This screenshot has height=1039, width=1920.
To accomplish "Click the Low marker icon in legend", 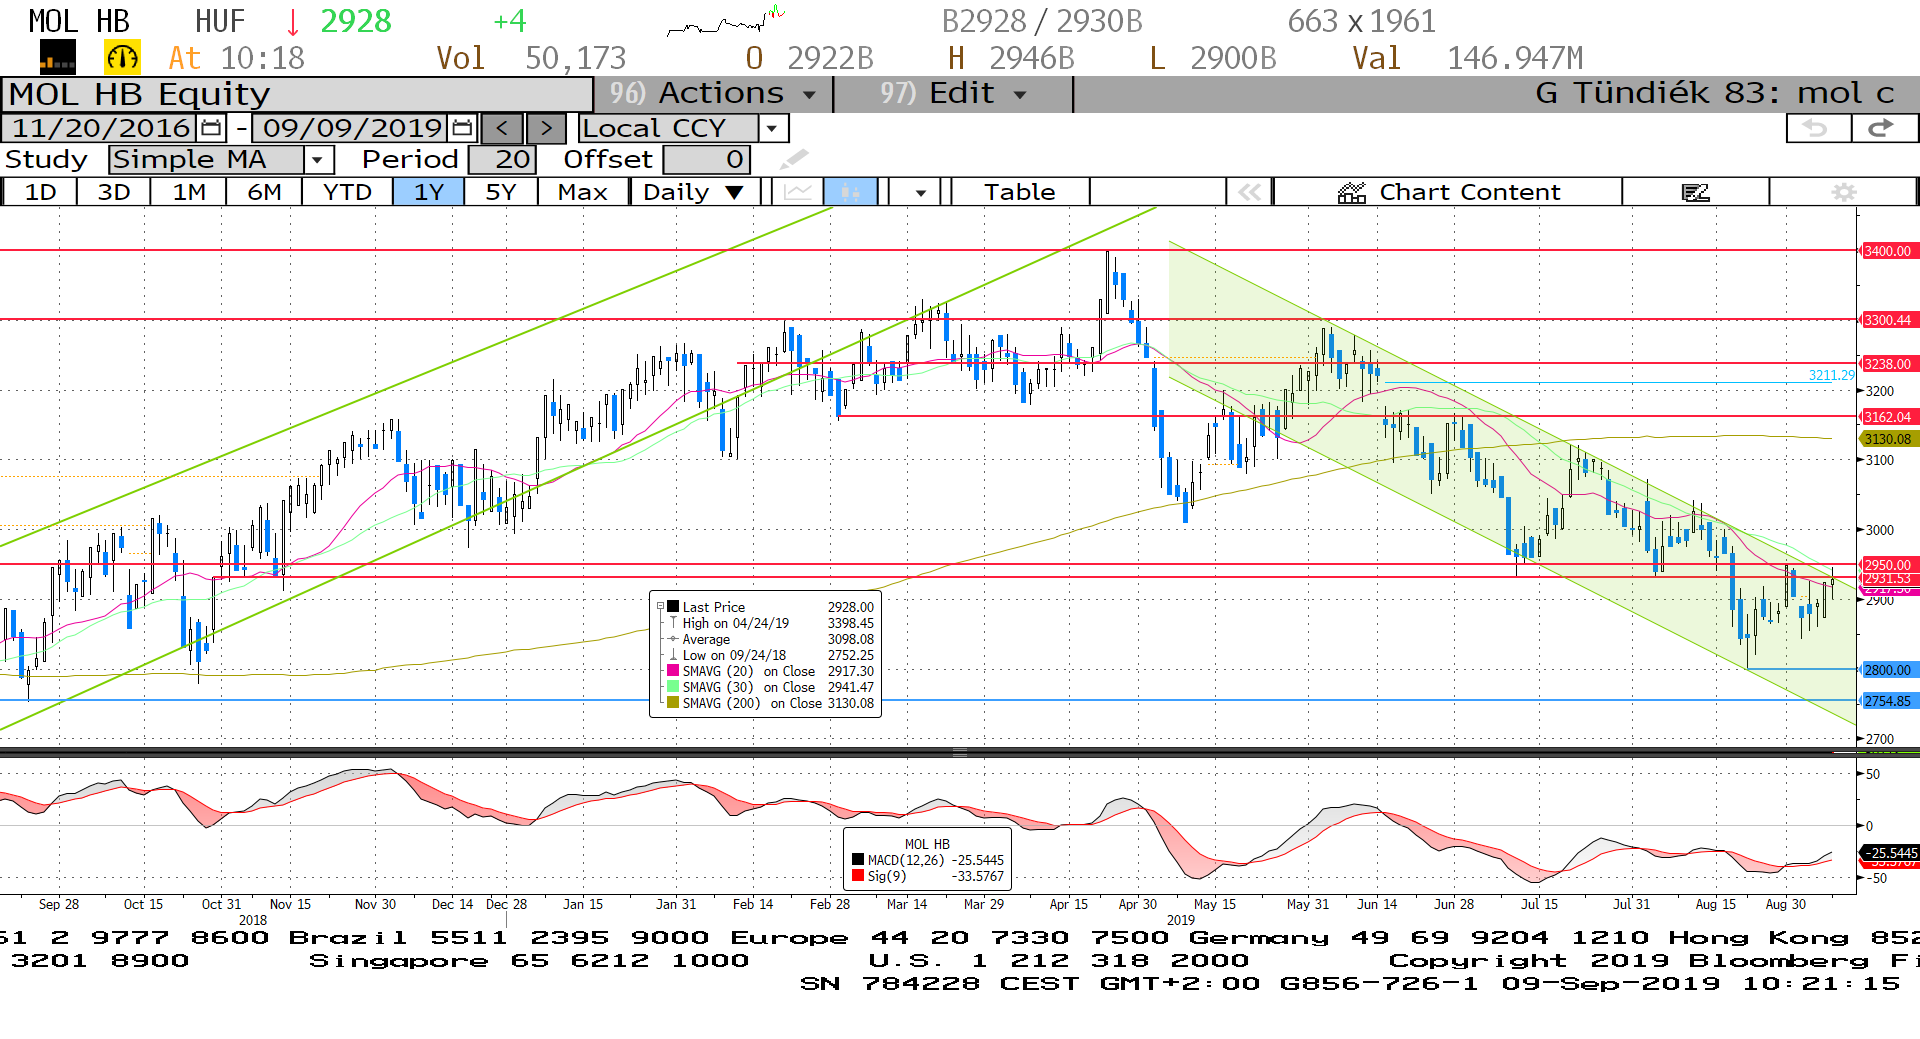I will click(673, 655).
